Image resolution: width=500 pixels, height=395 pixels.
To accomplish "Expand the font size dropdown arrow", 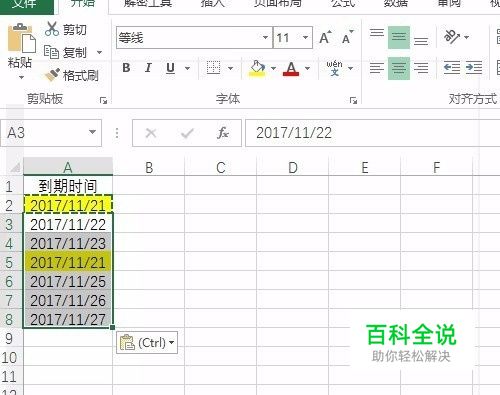I will point(305,37).
